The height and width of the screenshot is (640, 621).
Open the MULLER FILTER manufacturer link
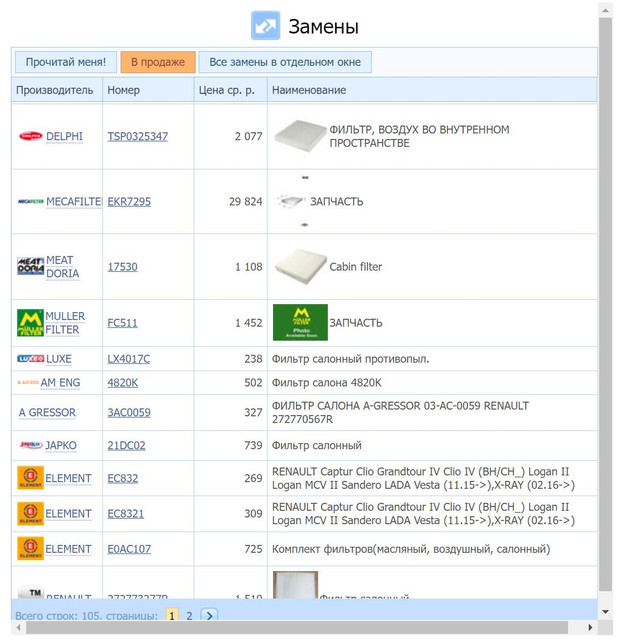[65, 323]
